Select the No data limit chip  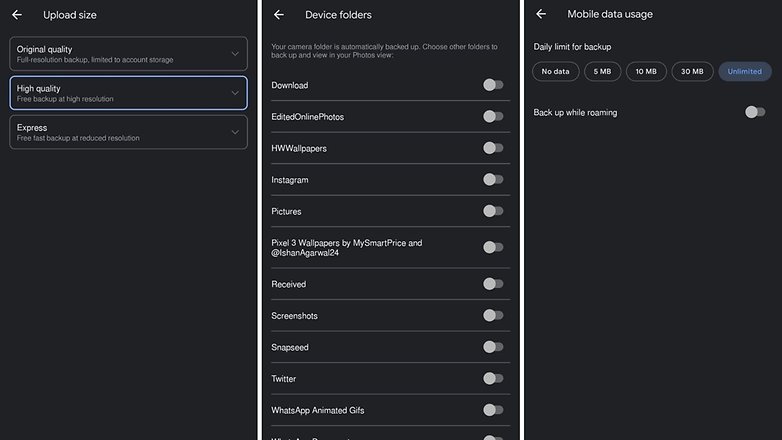point(555,71)
